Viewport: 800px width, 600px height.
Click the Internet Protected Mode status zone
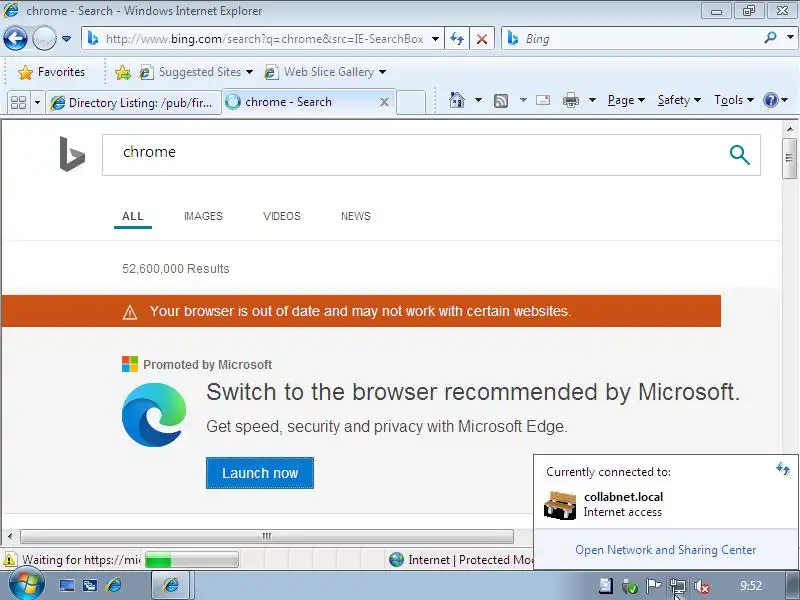[x=462, y=560]
